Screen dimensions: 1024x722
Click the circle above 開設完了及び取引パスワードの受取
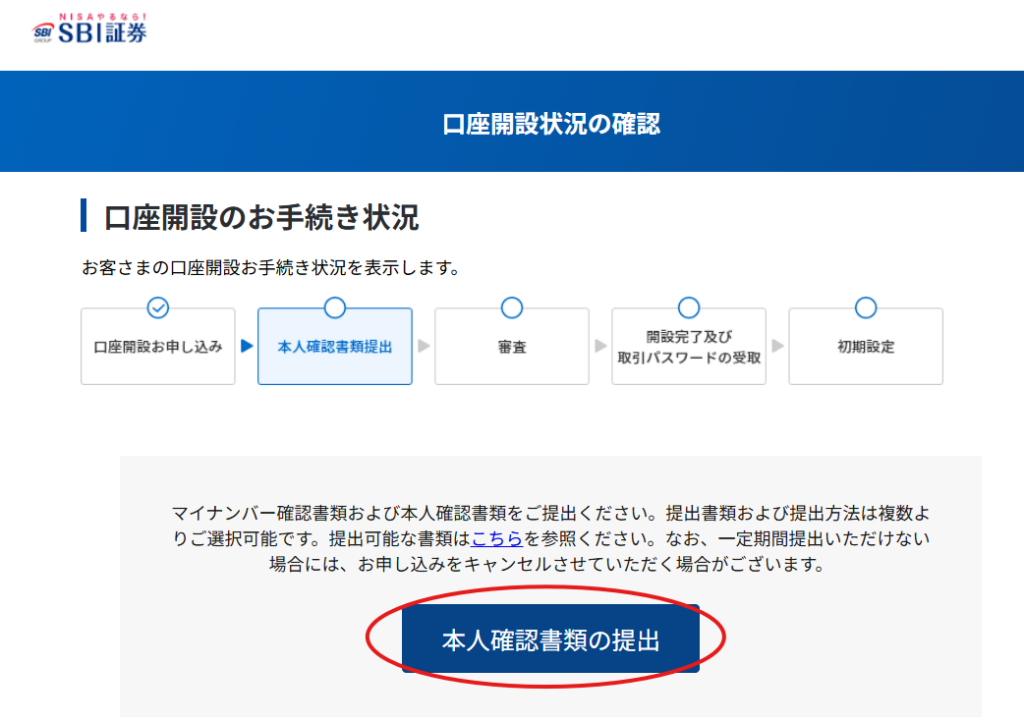pos(689,308)
